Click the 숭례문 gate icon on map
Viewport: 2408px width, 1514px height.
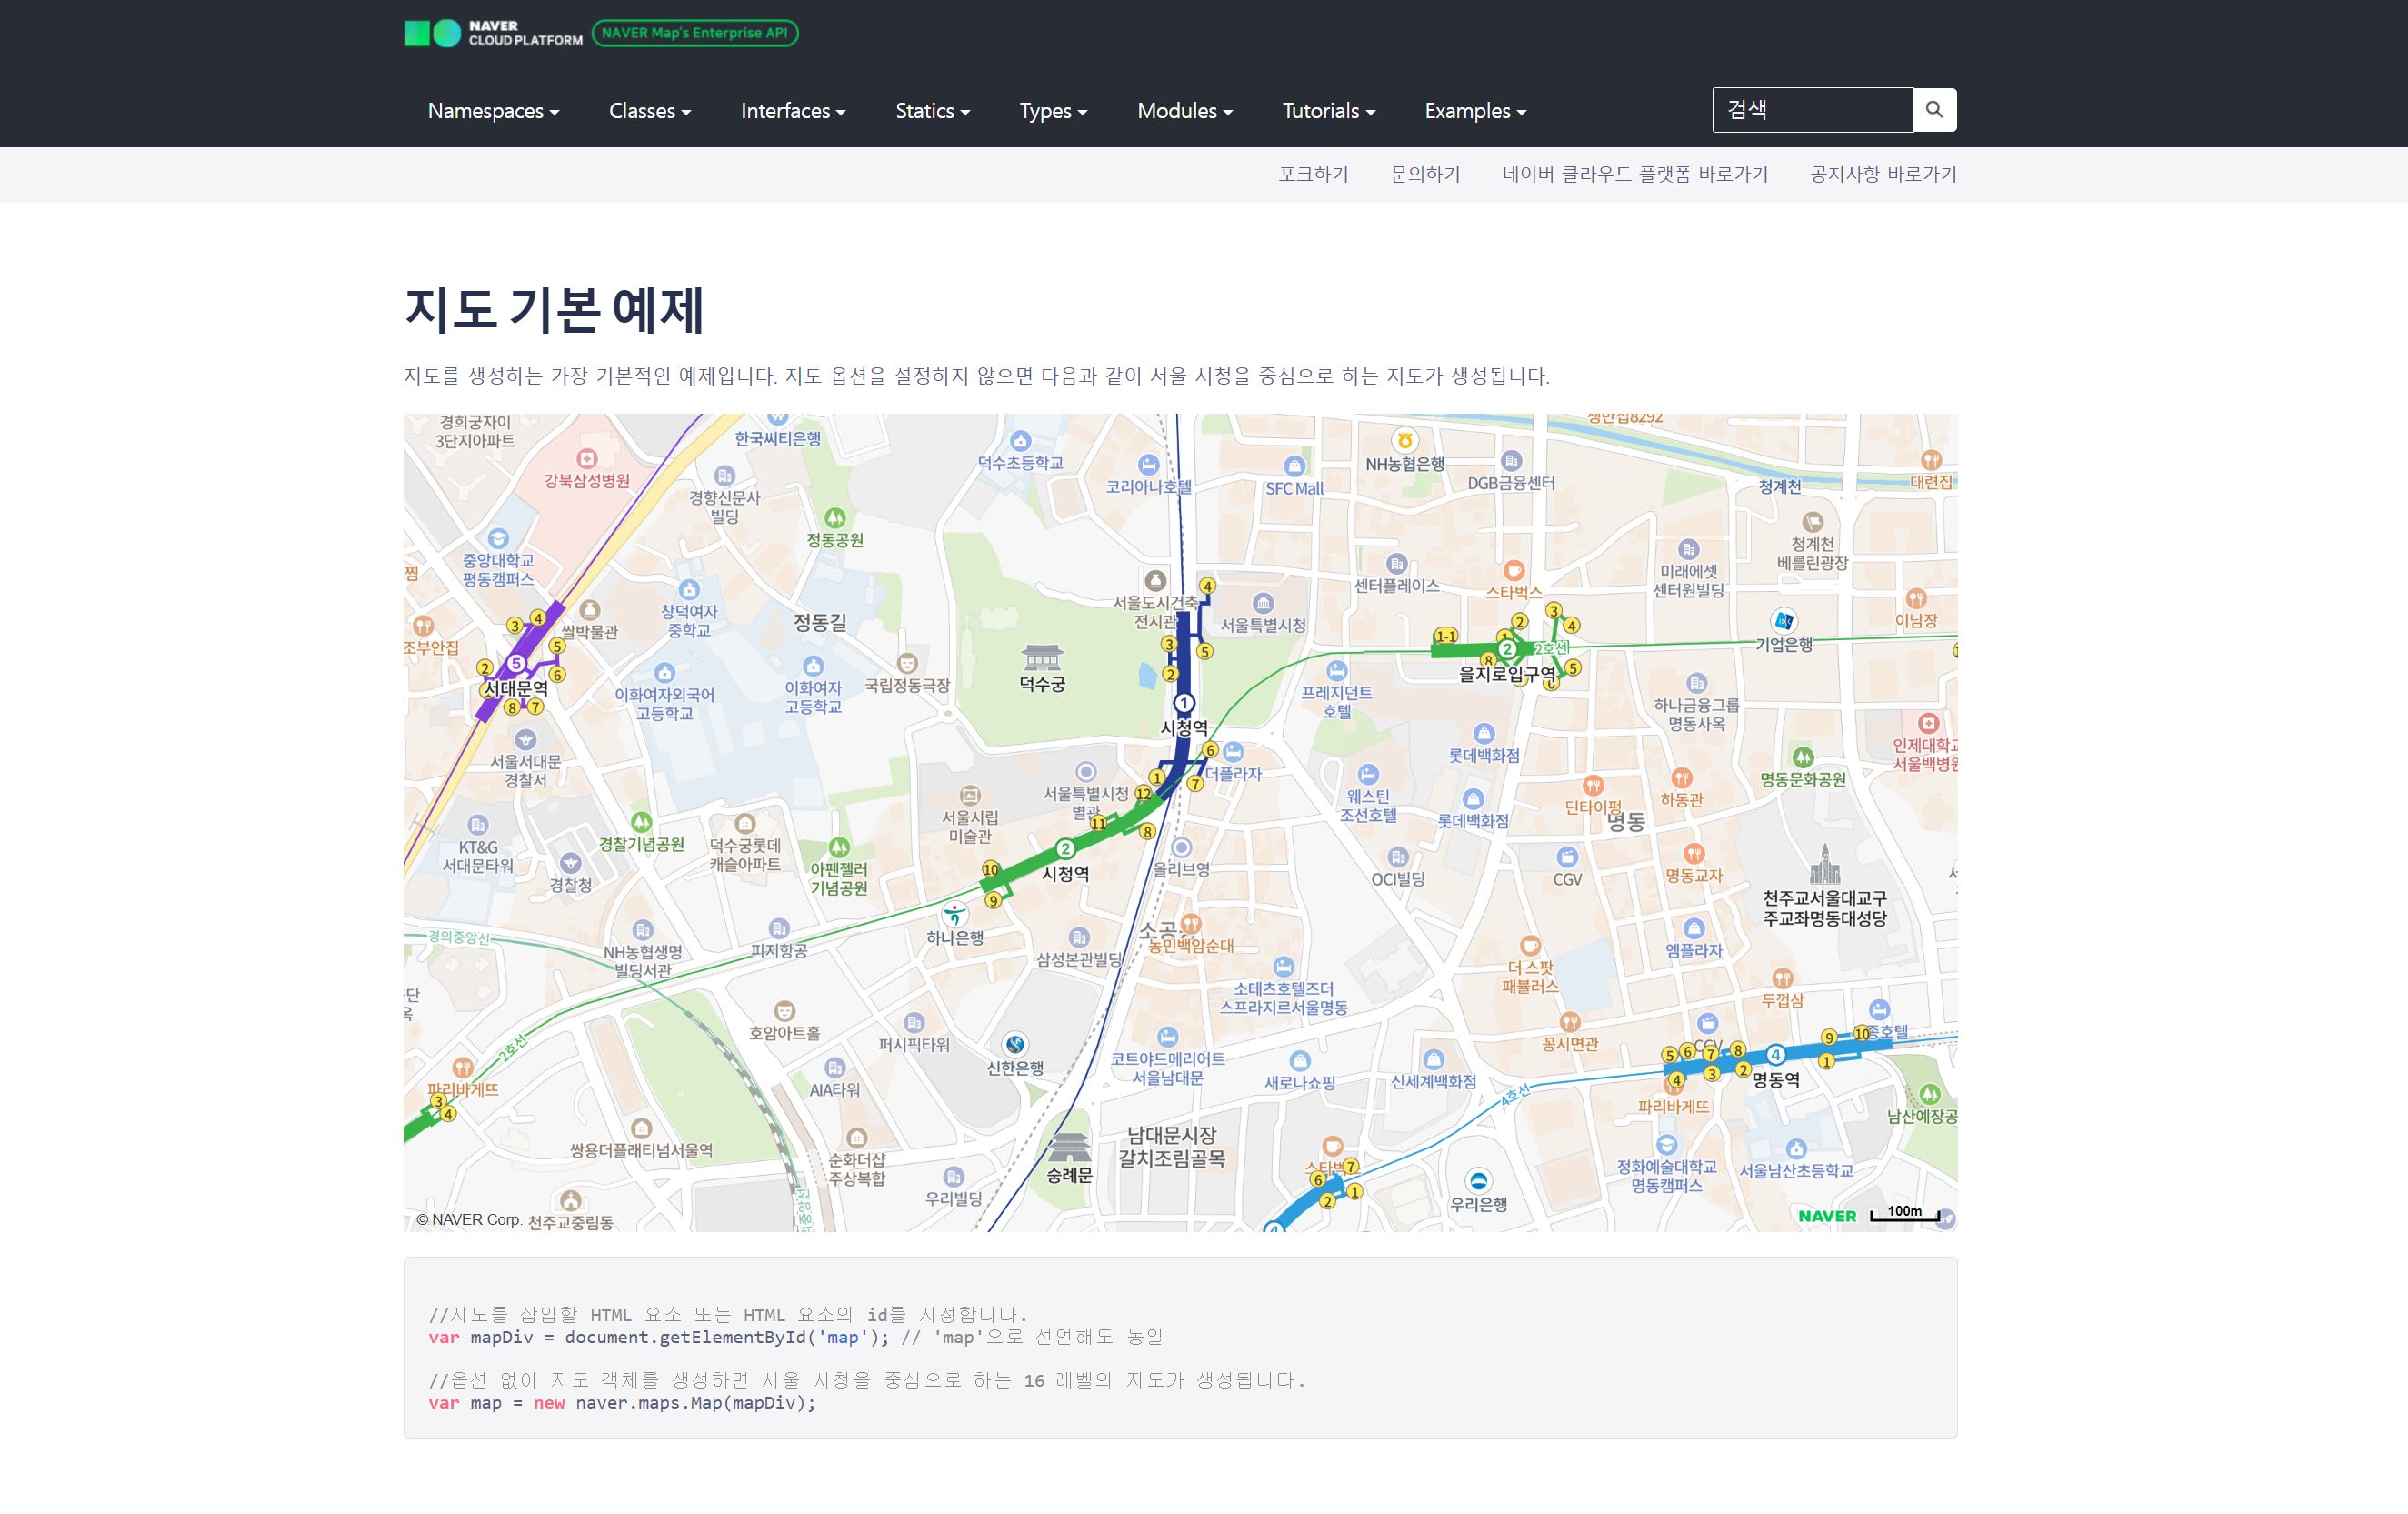coord(1069,1147)
